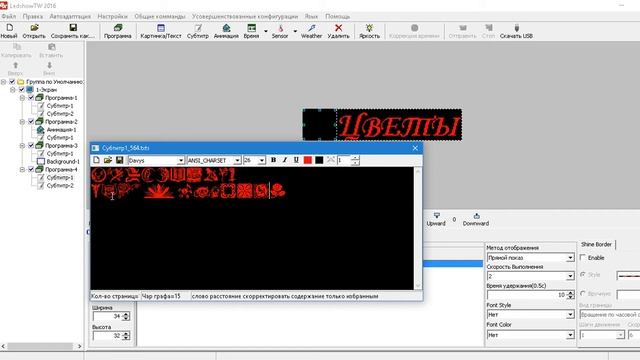Image resolution: width=640 pixels, height=360 pixels.
Task: Open the Метод отображения dropdown
Action: pos(570,258)
